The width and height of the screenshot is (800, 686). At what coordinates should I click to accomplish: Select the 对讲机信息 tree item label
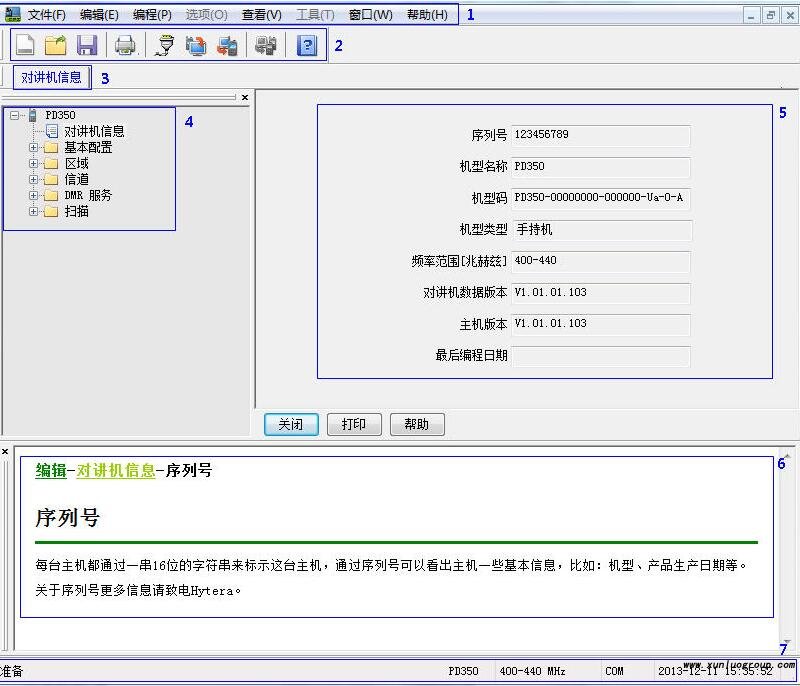94,132
